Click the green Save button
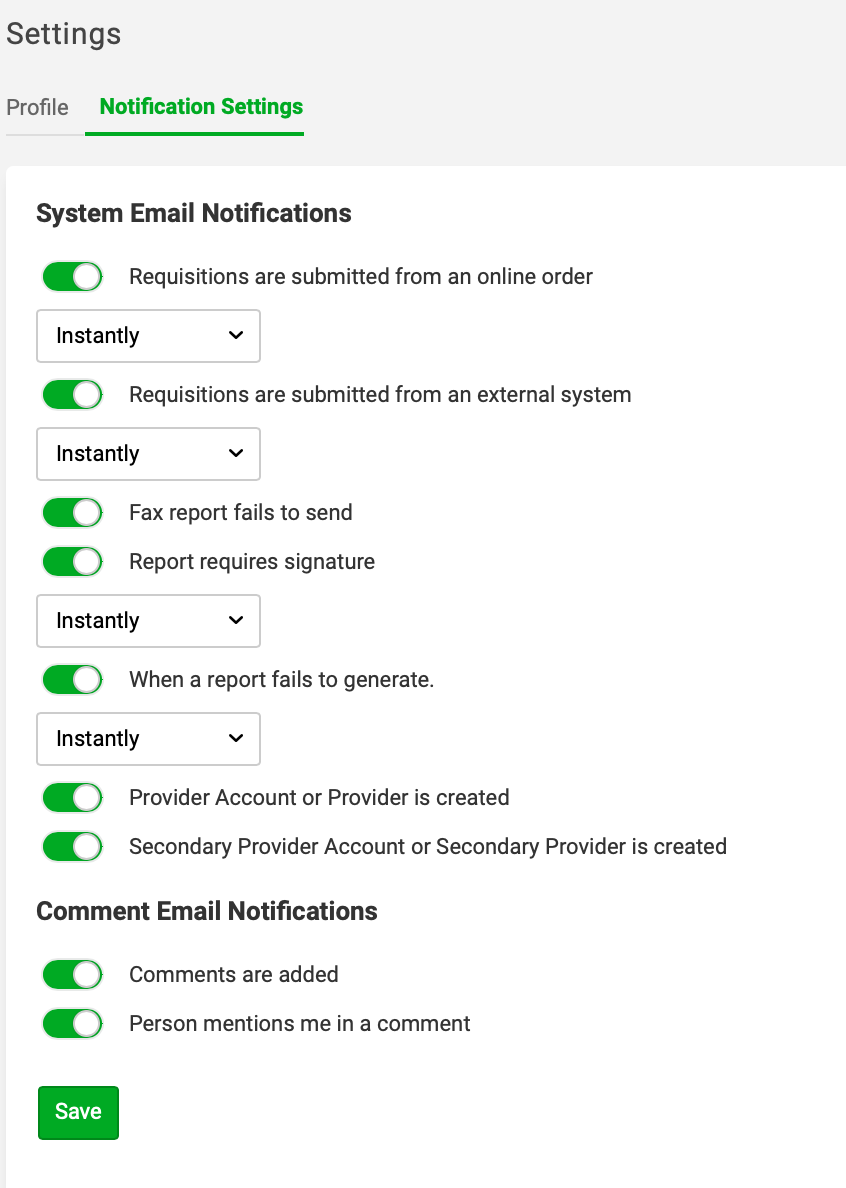Viewport: 846px width, 1188px height. click(78, 1112)
